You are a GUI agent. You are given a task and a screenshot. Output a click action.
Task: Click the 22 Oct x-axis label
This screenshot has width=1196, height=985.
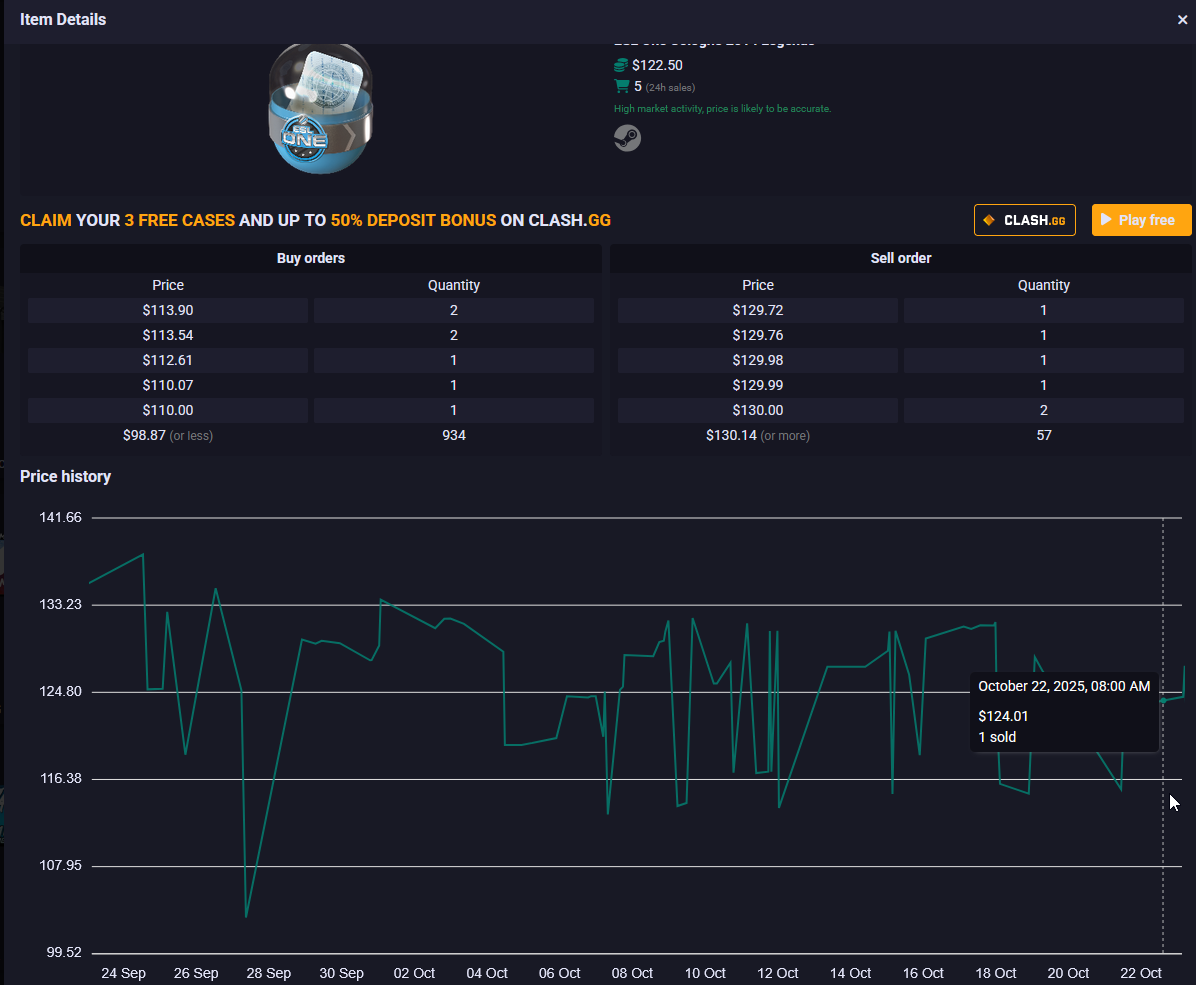tap(1141, 974)
